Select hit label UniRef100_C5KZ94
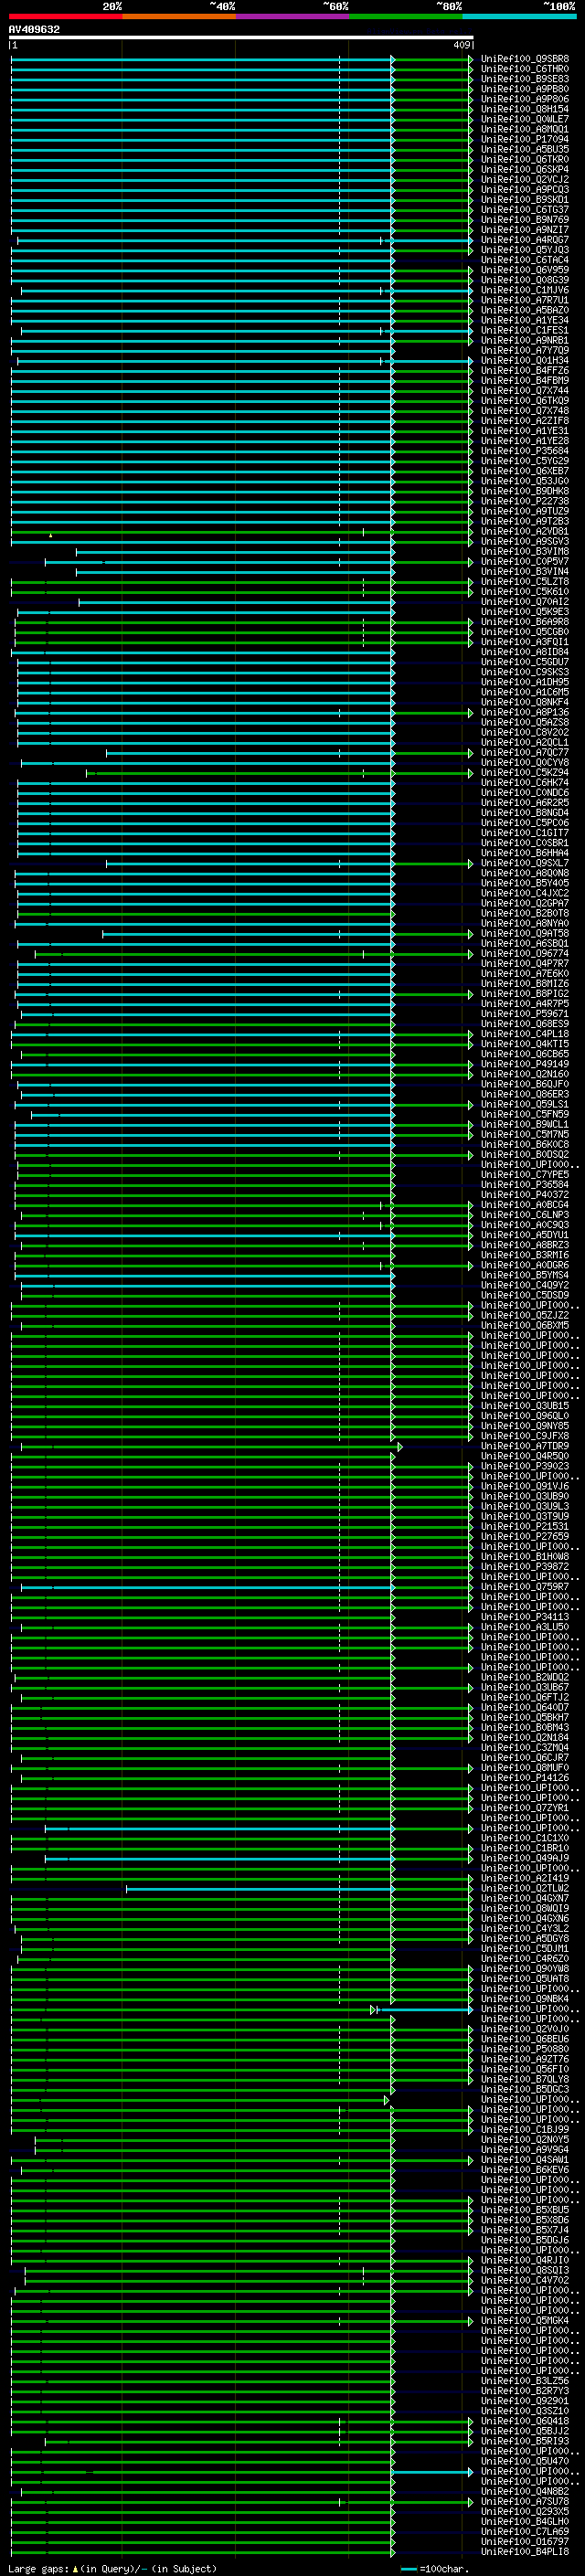 coord(524,772)
